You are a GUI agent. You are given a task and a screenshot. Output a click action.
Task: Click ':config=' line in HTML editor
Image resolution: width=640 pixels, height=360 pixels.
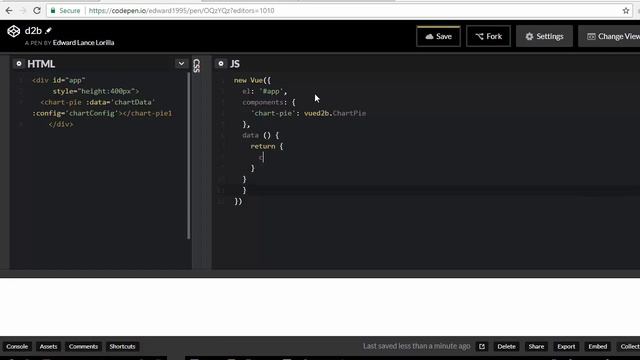pos(102,113)
